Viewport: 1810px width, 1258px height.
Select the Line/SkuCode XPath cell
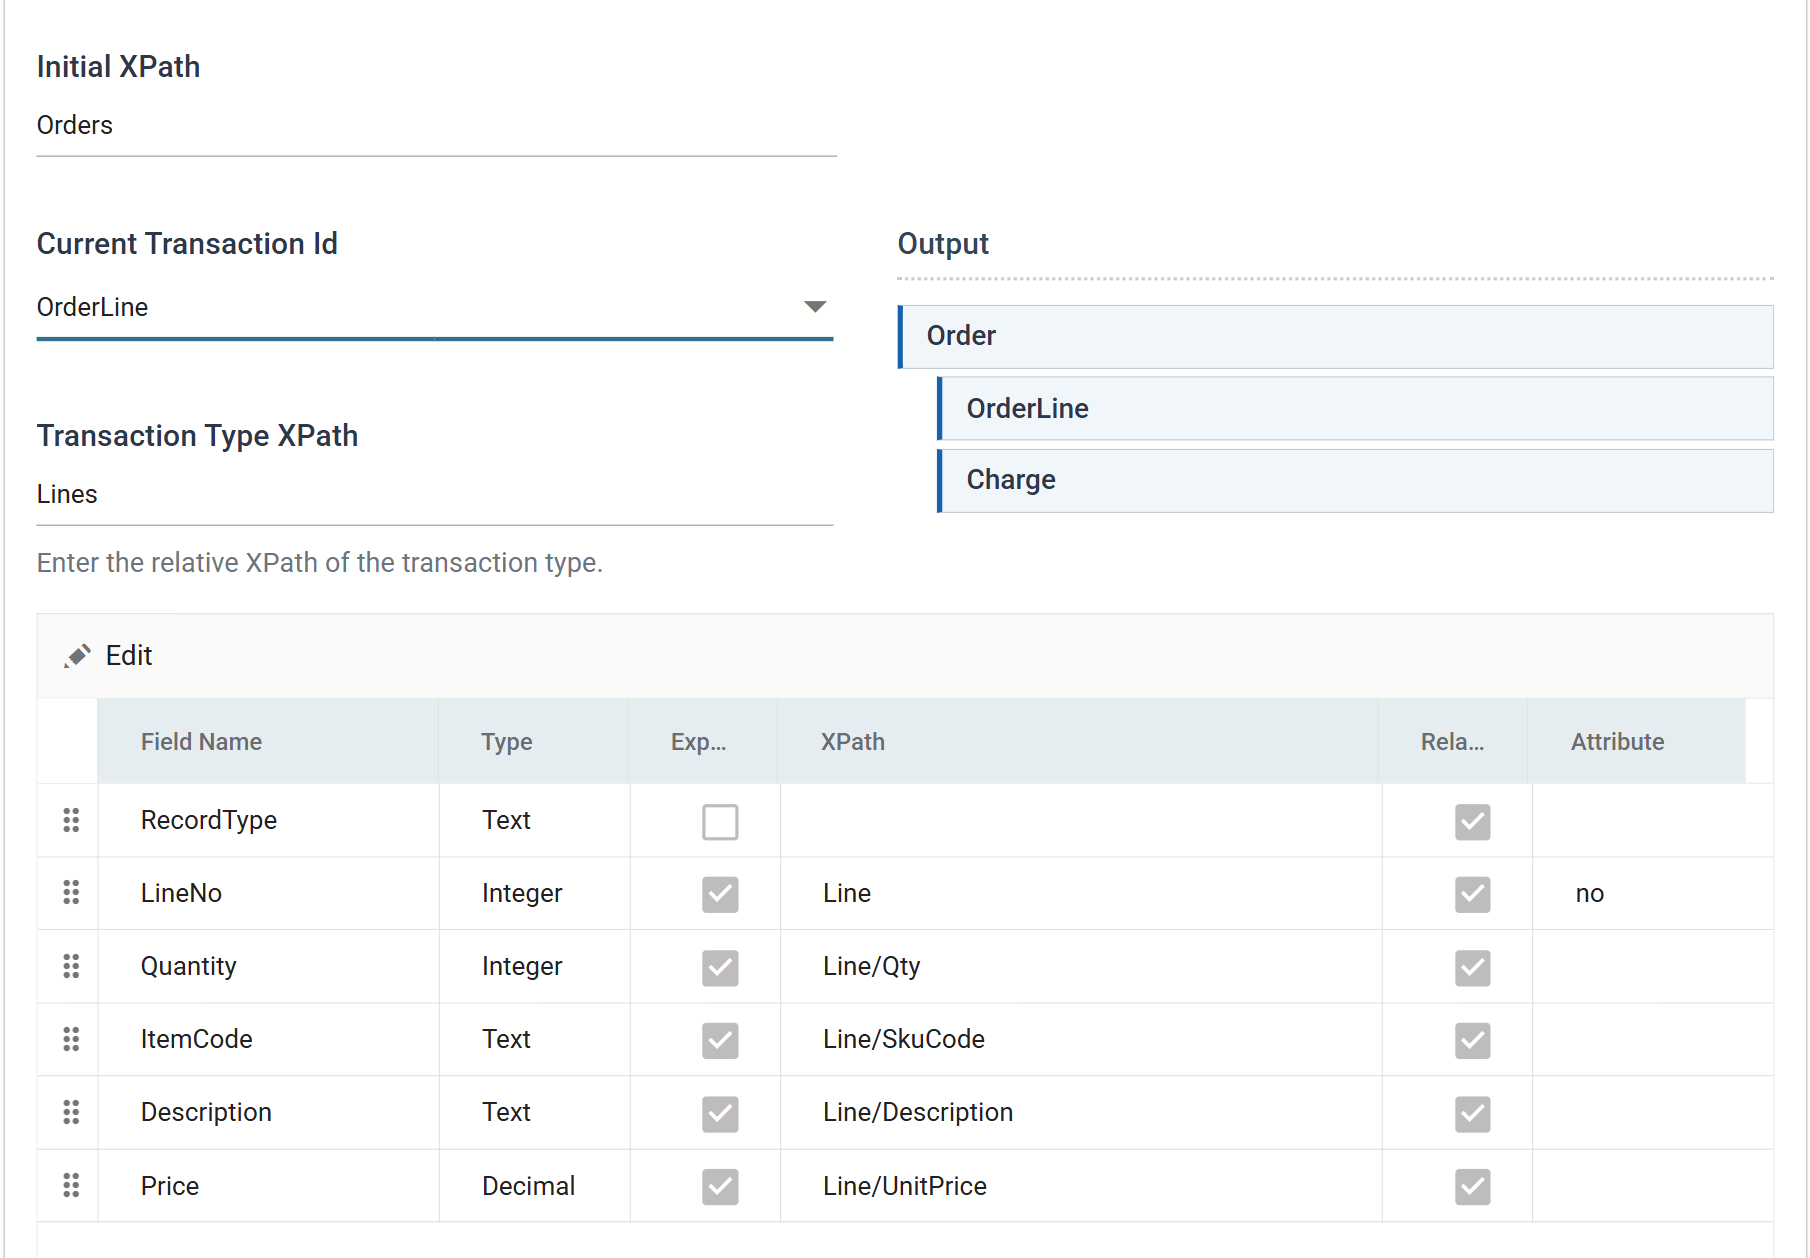point(1081,1039)
